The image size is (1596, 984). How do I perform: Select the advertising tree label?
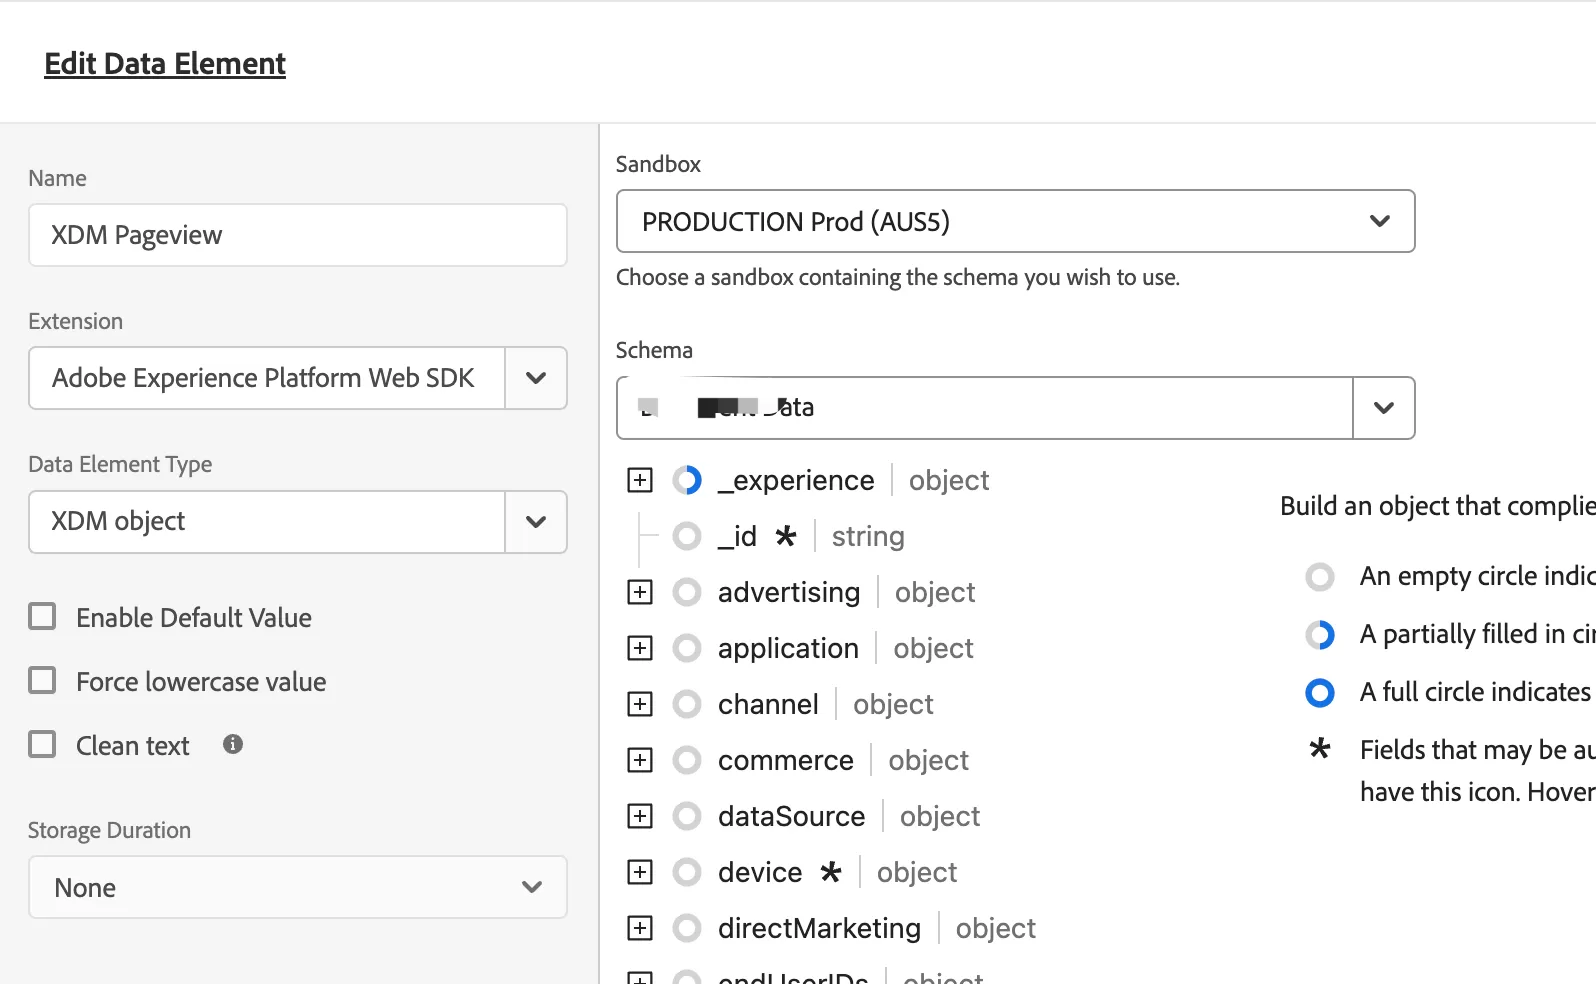click(x=789, y=592)
